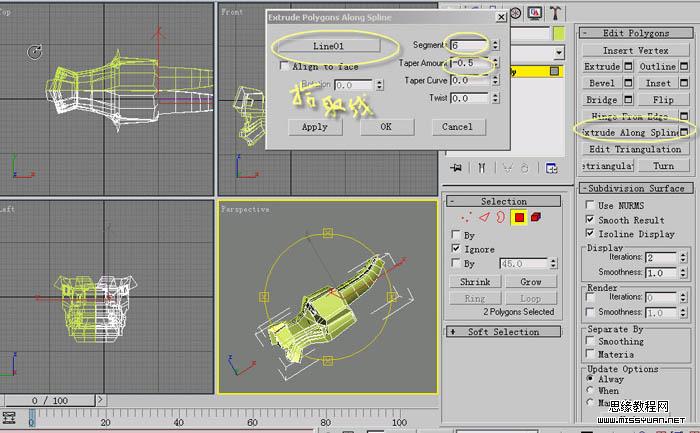Enable Use NURMS checkbox

pyautogui.click(x=590, y=205)
